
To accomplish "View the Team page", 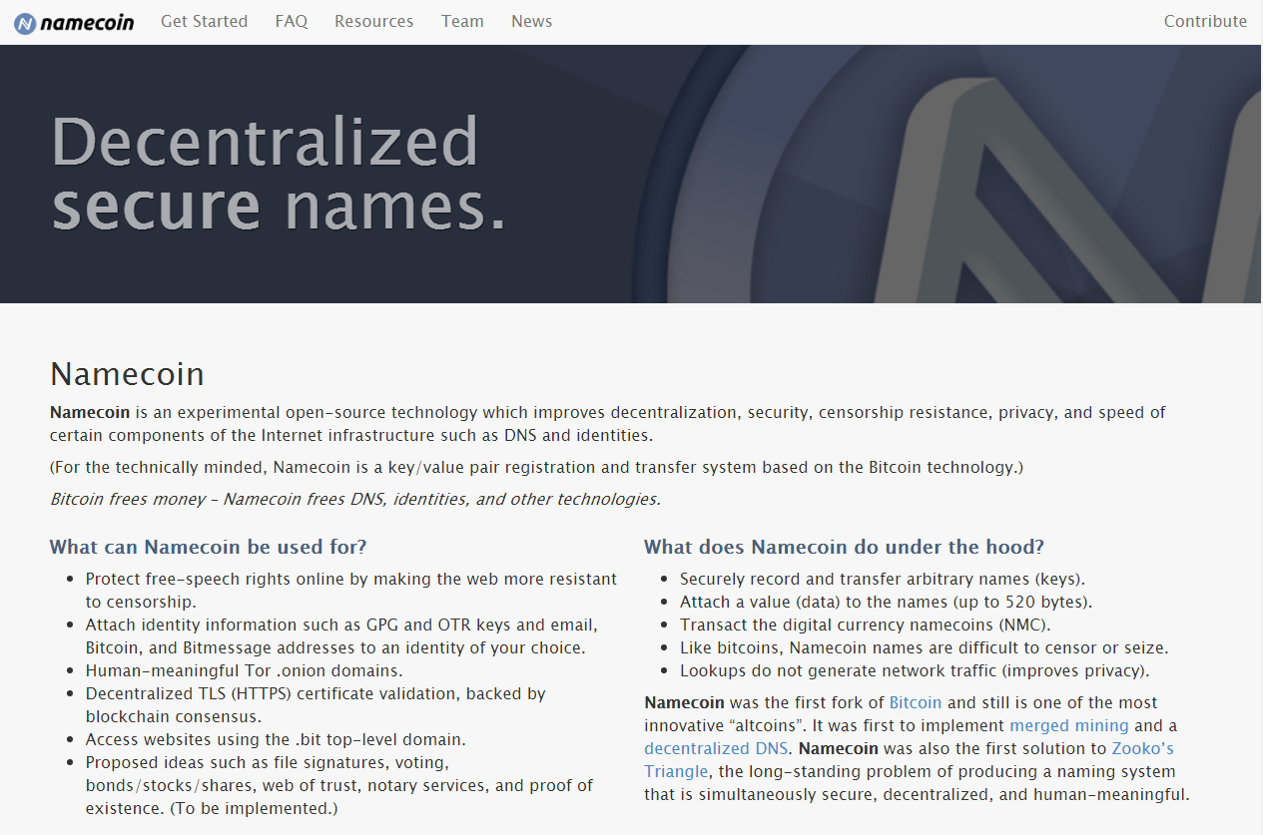I will [462, 21].
